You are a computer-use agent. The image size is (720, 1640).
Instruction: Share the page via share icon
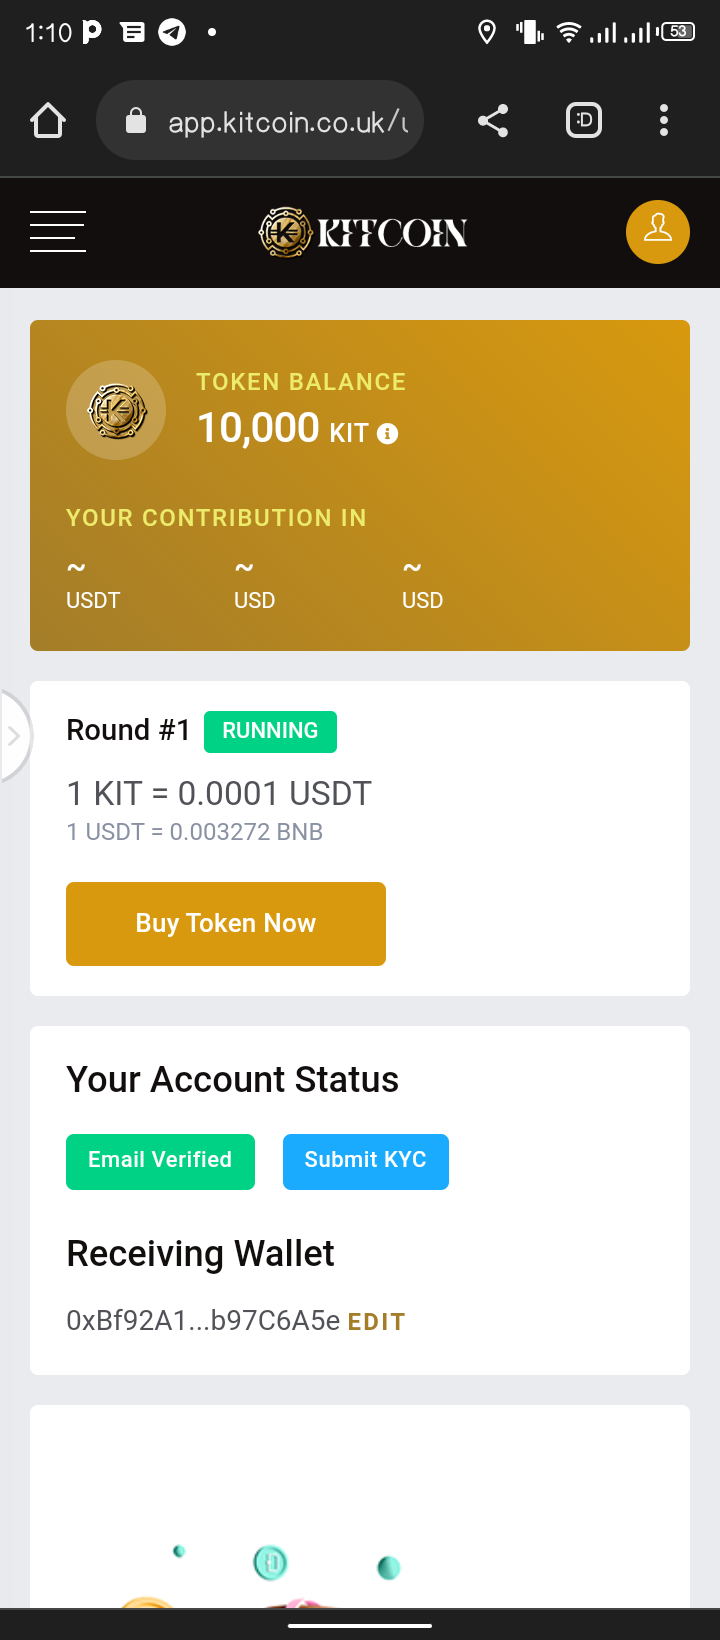493,121
